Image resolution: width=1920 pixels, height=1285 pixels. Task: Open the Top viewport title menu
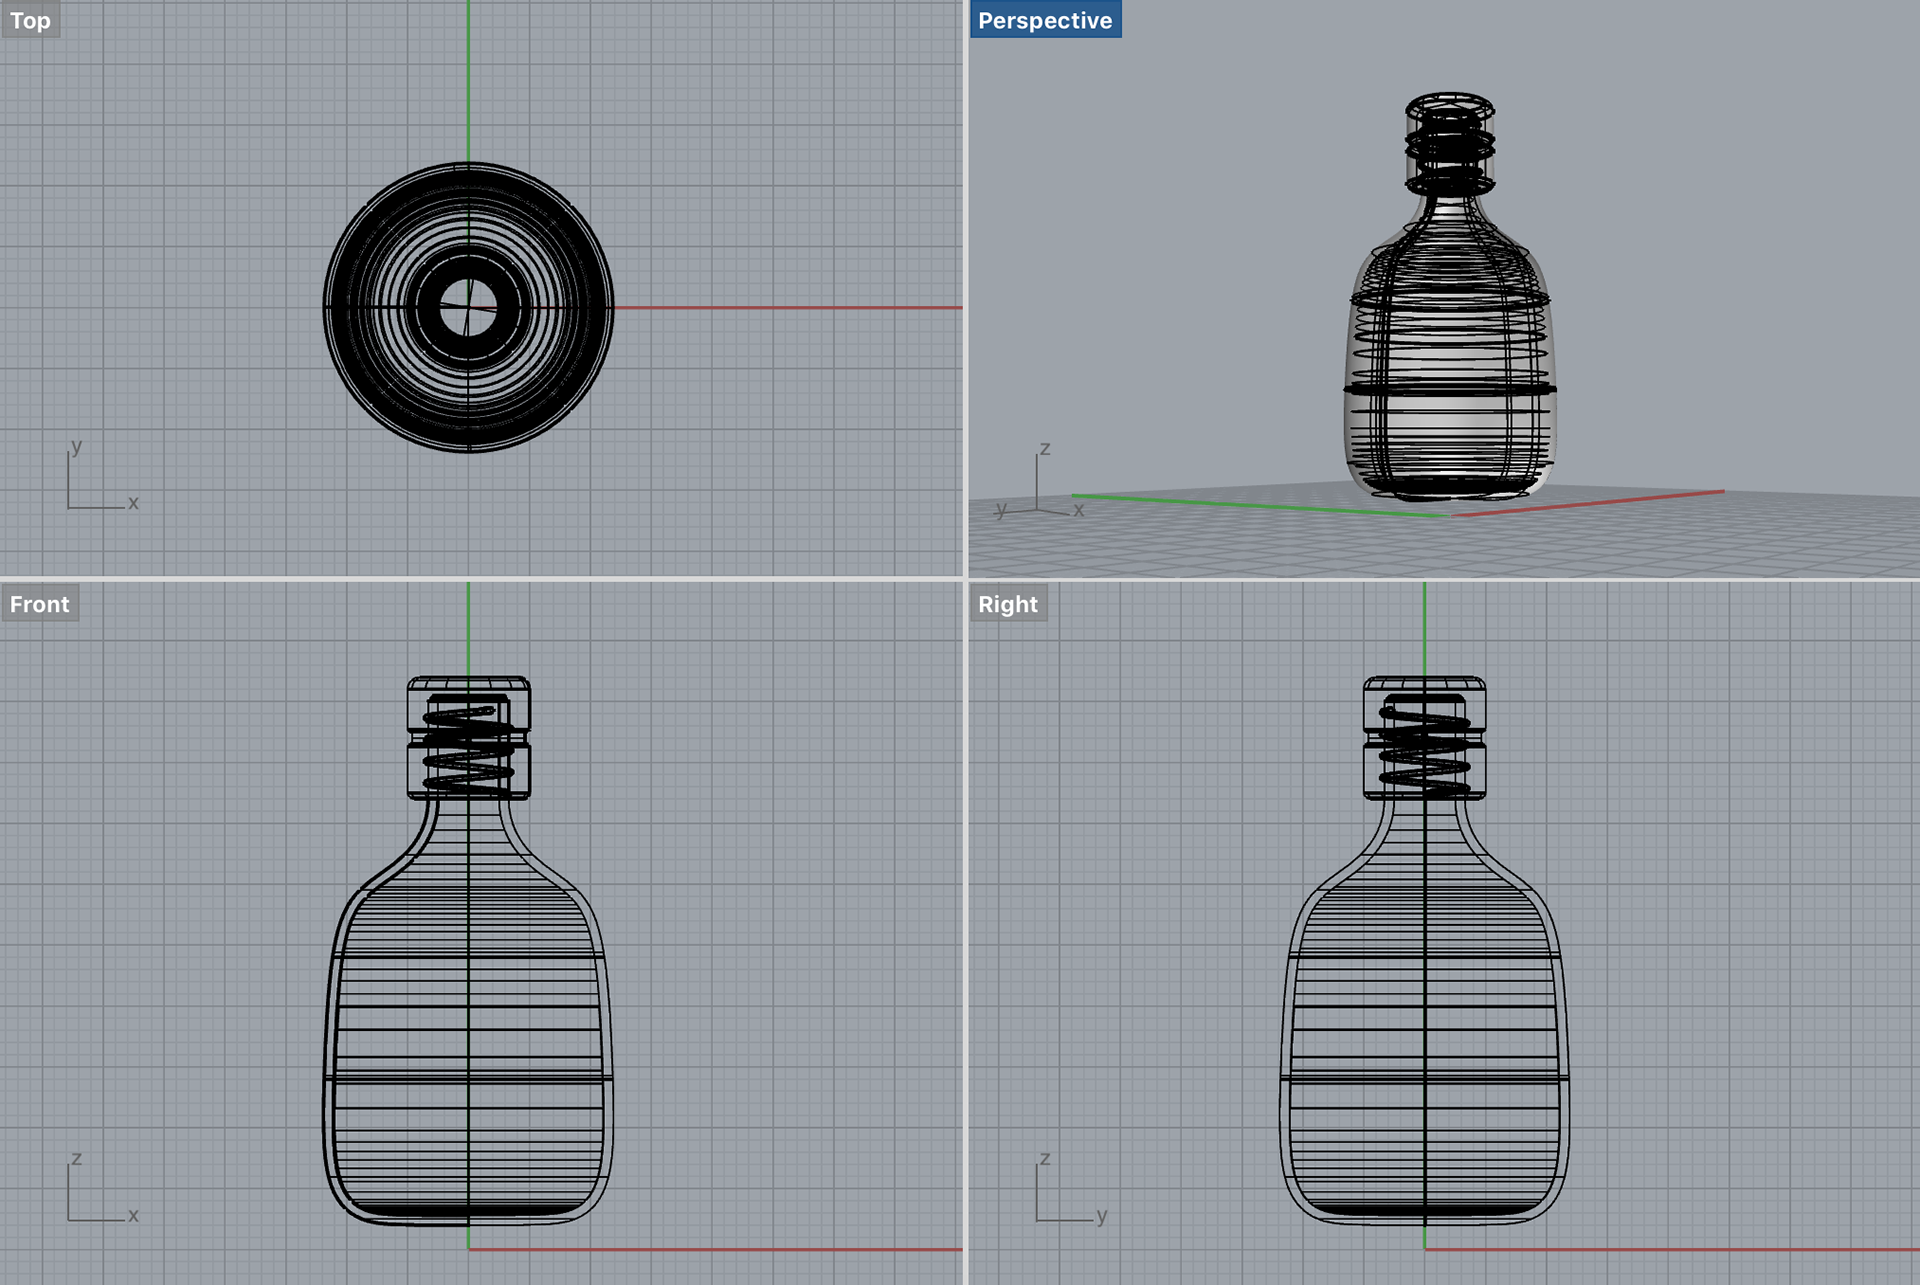tap(30, 20)
